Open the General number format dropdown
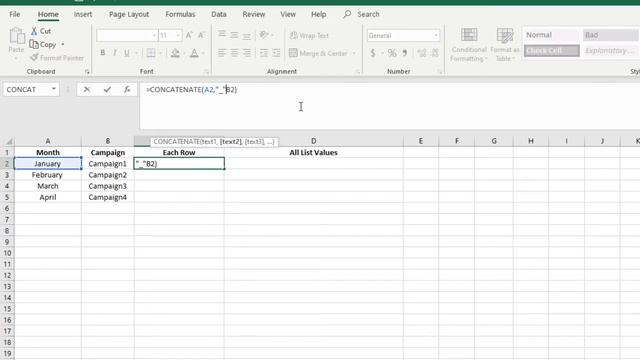This screenshot has width=640, height=360. (436, 36)
